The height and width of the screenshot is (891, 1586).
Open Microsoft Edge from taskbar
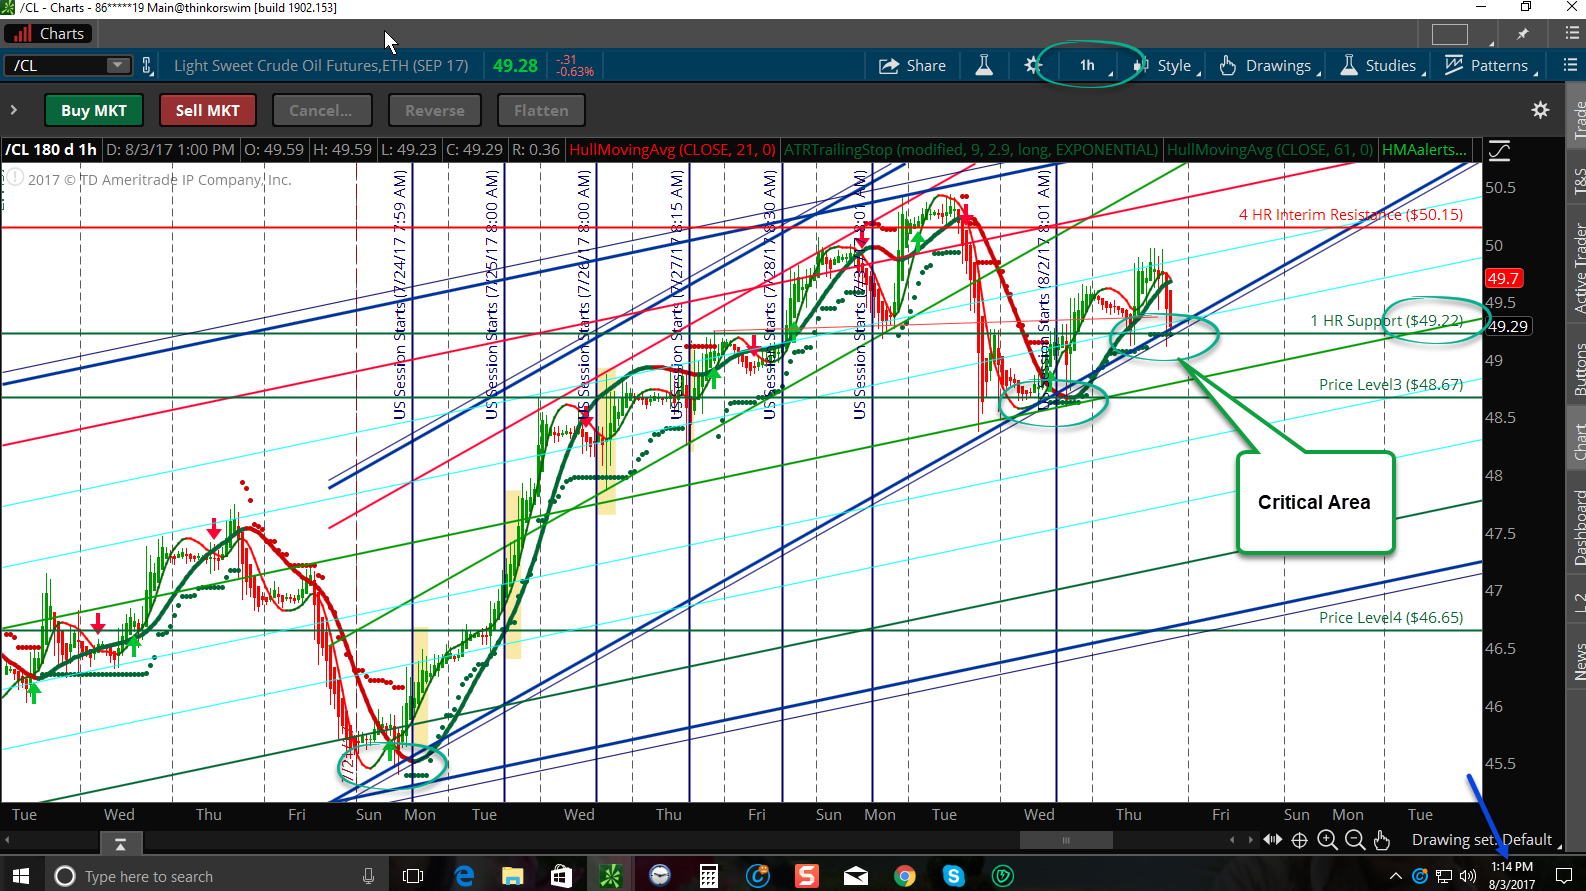pyautogui.click(x=464, y=876)
